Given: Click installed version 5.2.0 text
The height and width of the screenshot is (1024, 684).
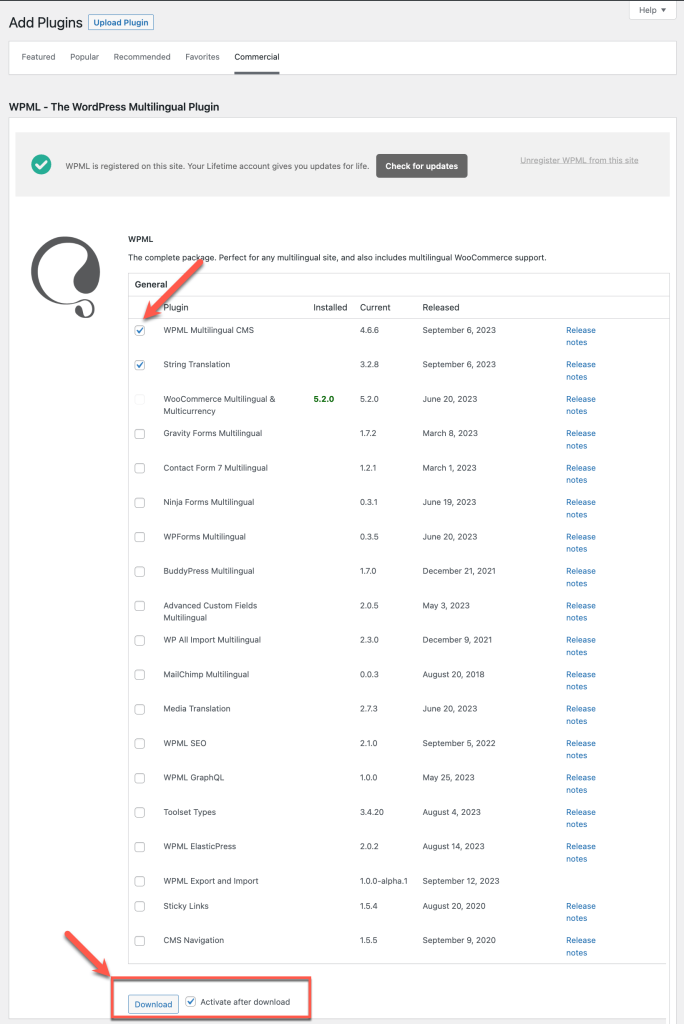Looking at the screenshot, I should 323,399.
